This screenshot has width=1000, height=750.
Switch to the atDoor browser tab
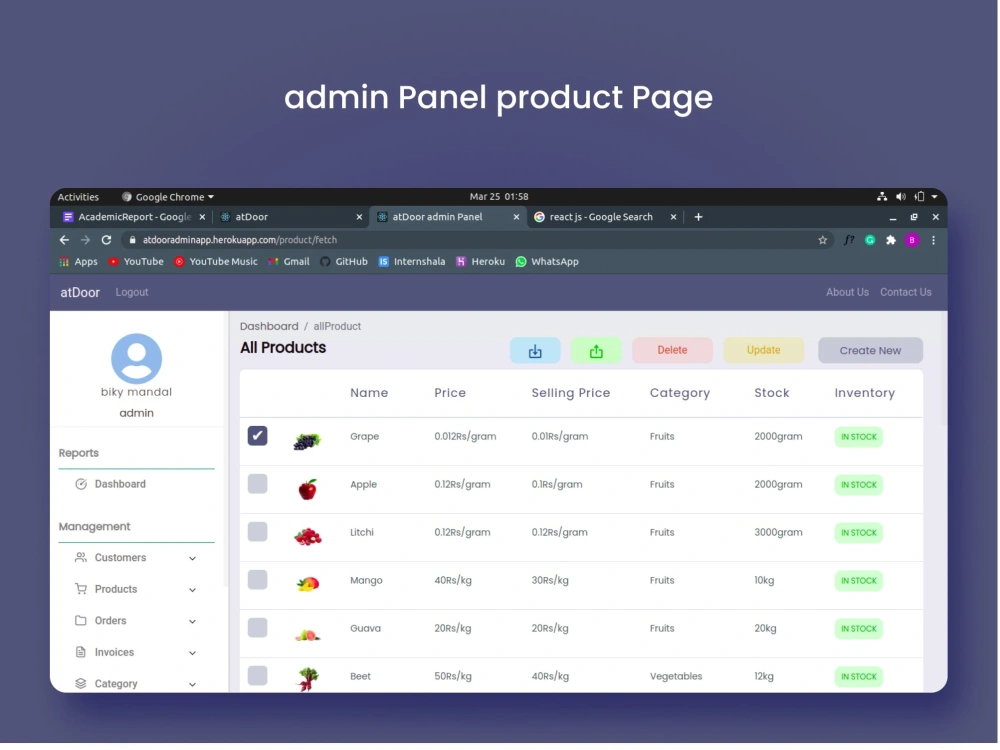tap(291, 217)
